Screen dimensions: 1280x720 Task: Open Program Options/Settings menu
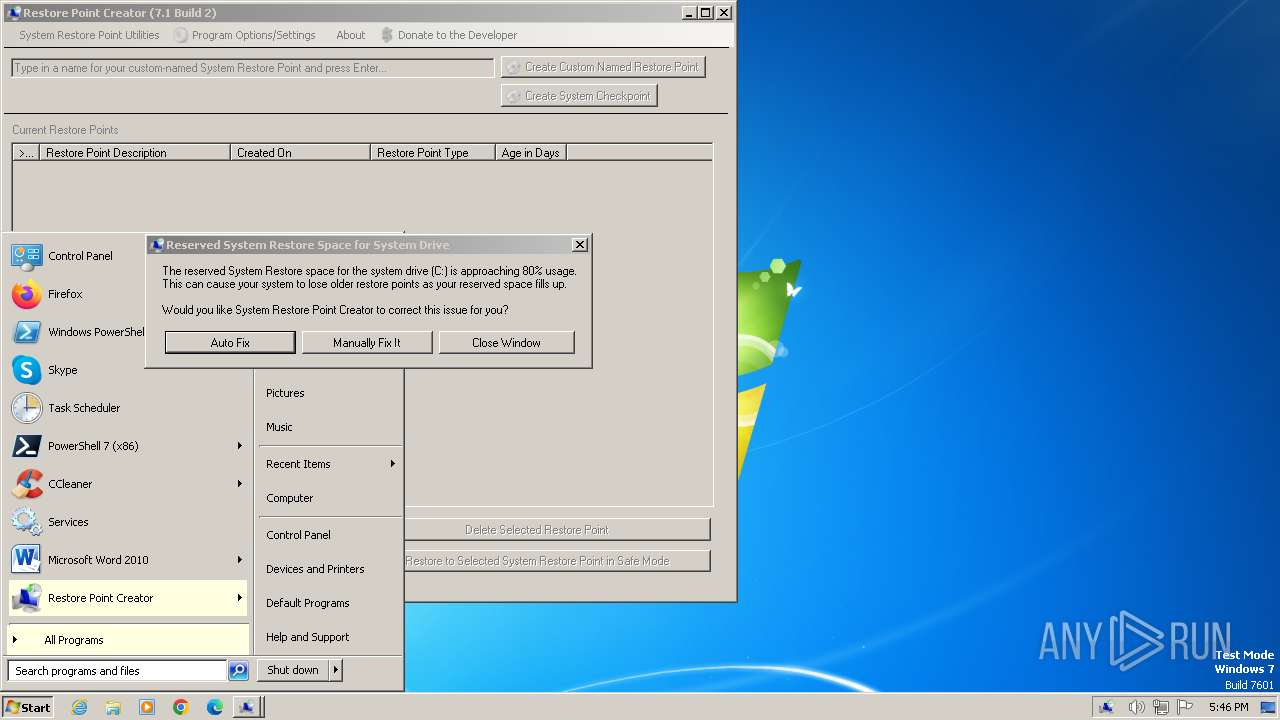pyautogui.click(x=245, y=35)
